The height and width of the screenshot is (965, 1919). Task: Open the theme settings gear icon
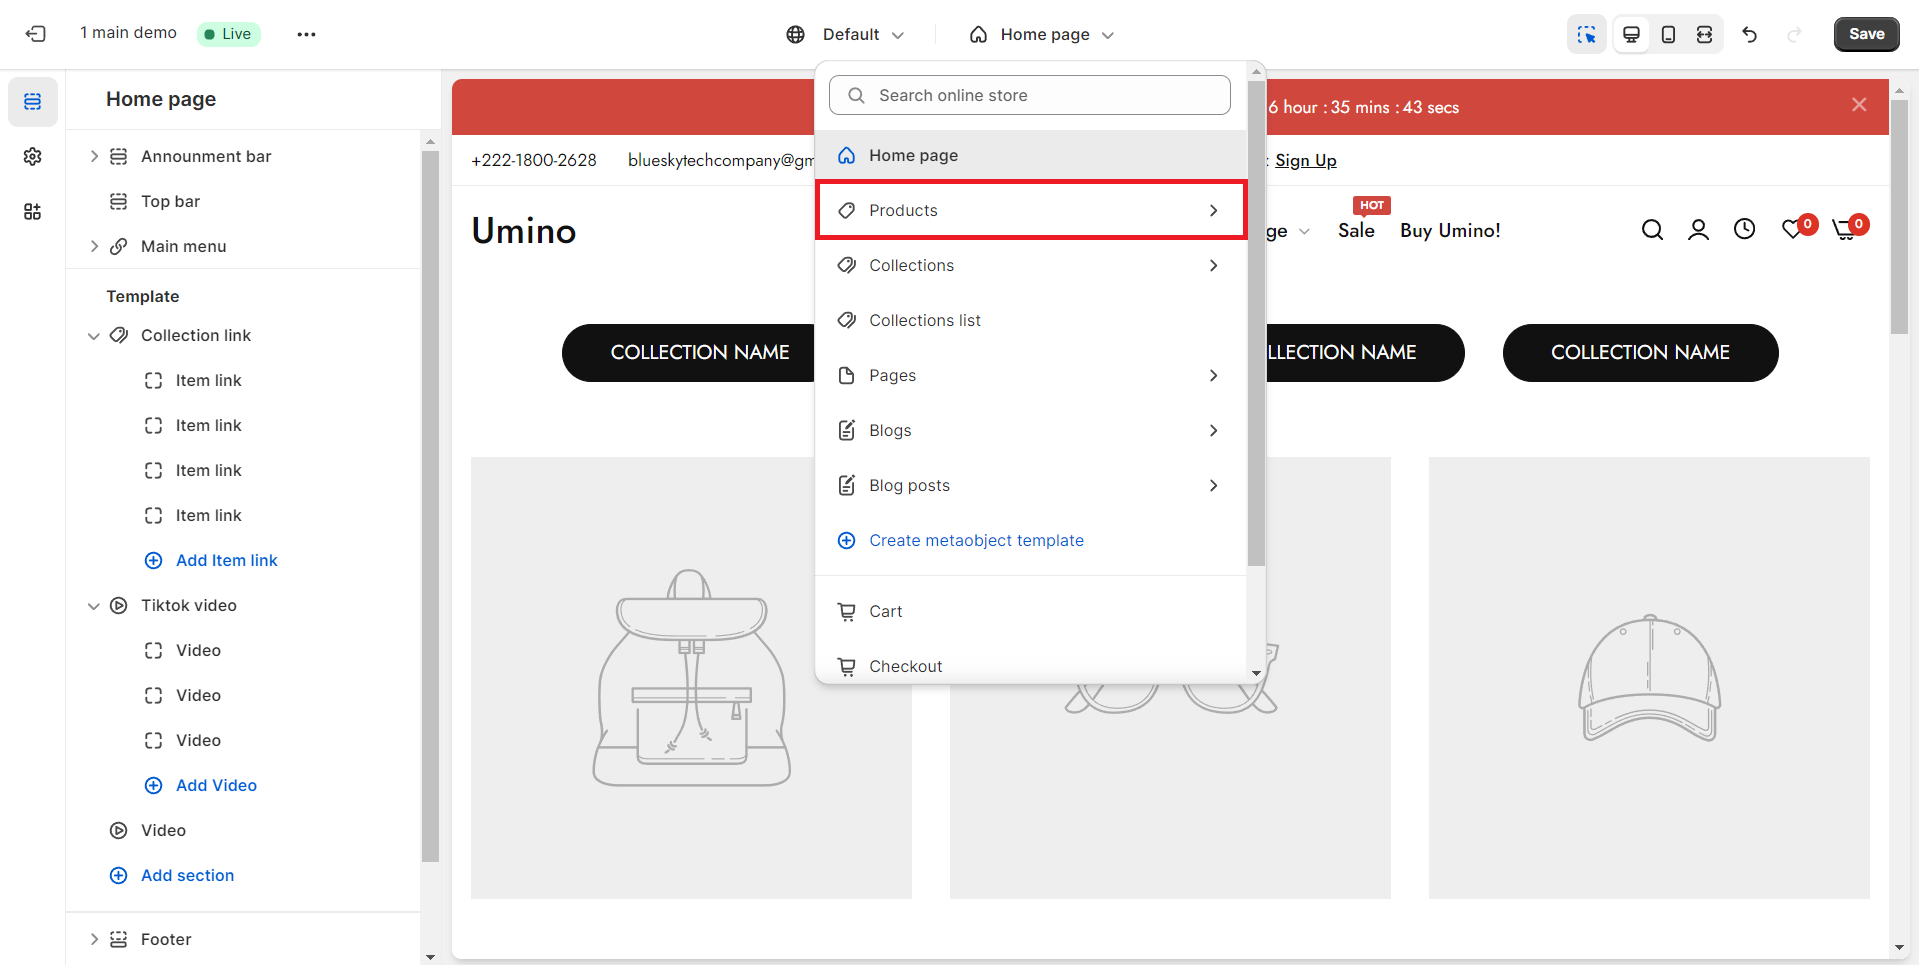[x=33, y=157]
